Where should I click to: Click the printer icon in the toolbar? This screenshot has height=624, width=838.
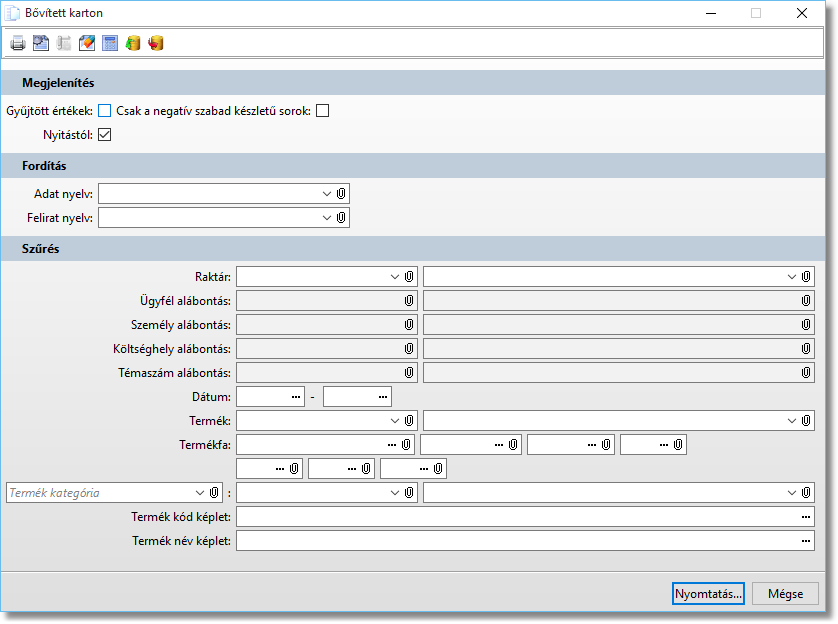(x=18, y=43)
